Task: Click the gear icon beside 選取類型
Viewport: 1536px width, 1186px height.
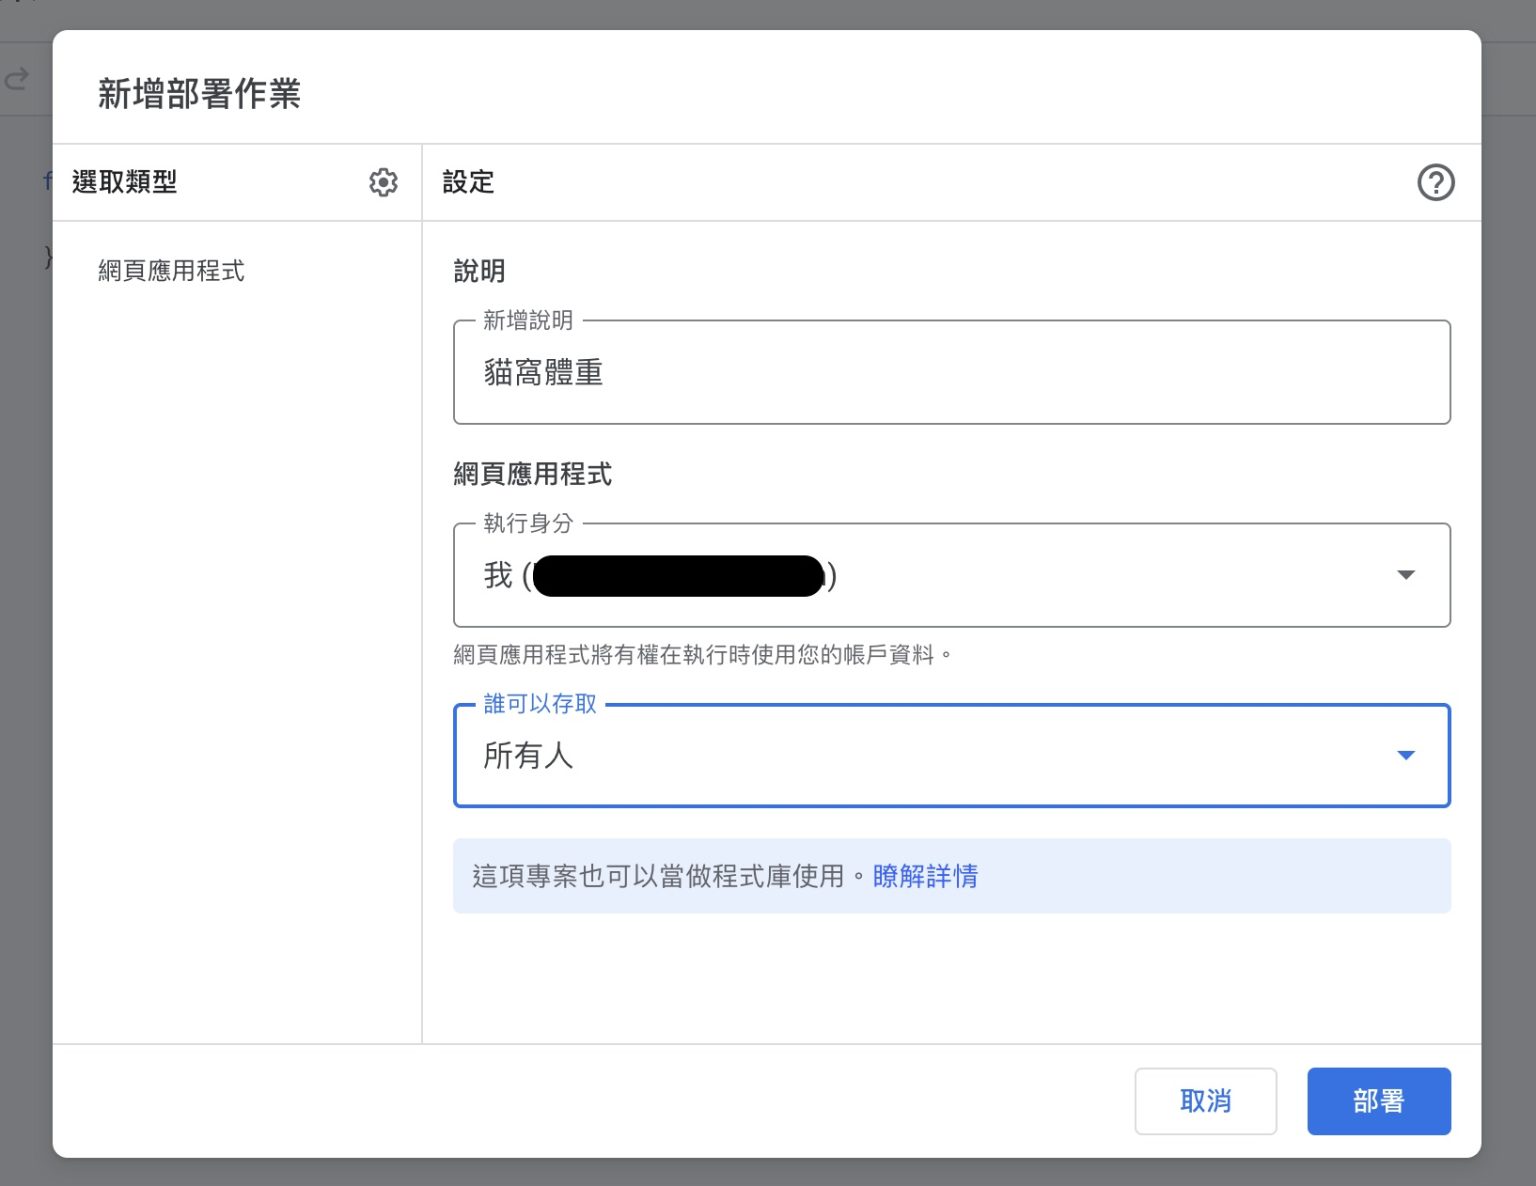Action: (383, 182)
